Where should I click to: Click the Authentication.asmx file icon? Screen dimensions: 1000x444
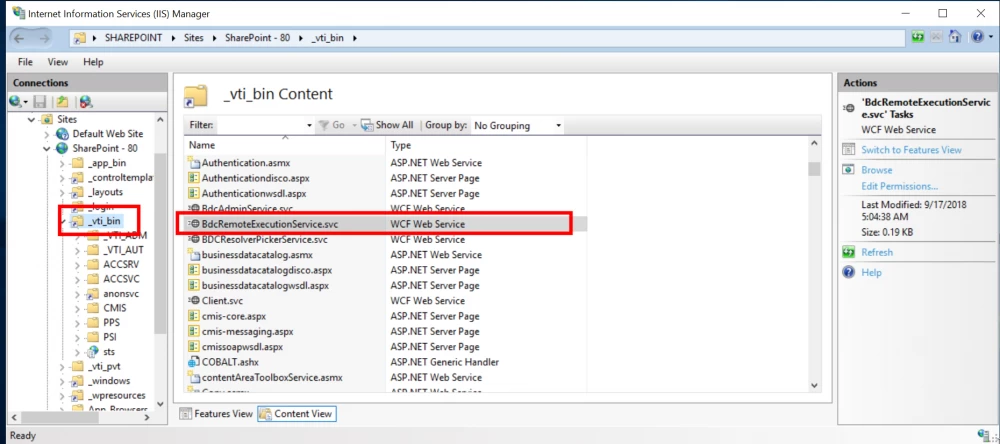(194, 163)
